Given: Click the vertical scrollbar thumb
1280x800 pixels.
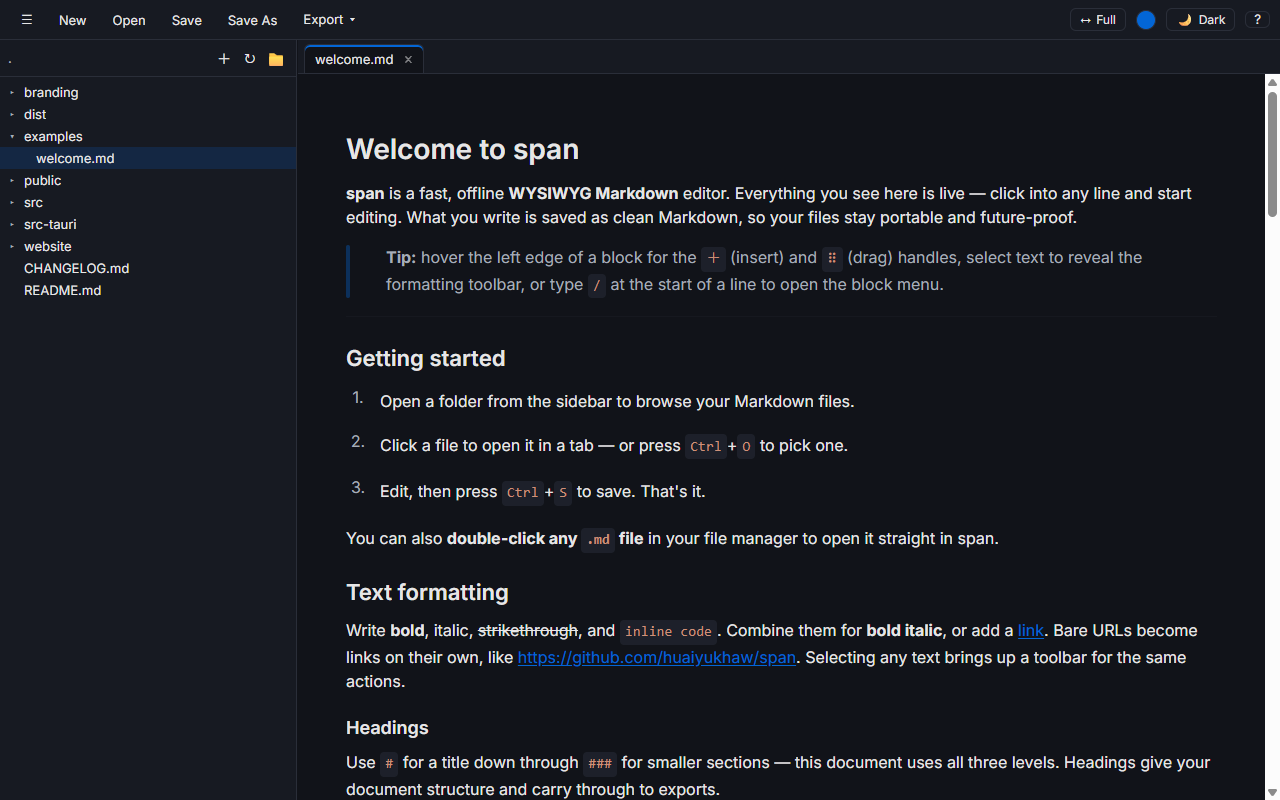Looking at the screenshot, I should (1272, 154).
